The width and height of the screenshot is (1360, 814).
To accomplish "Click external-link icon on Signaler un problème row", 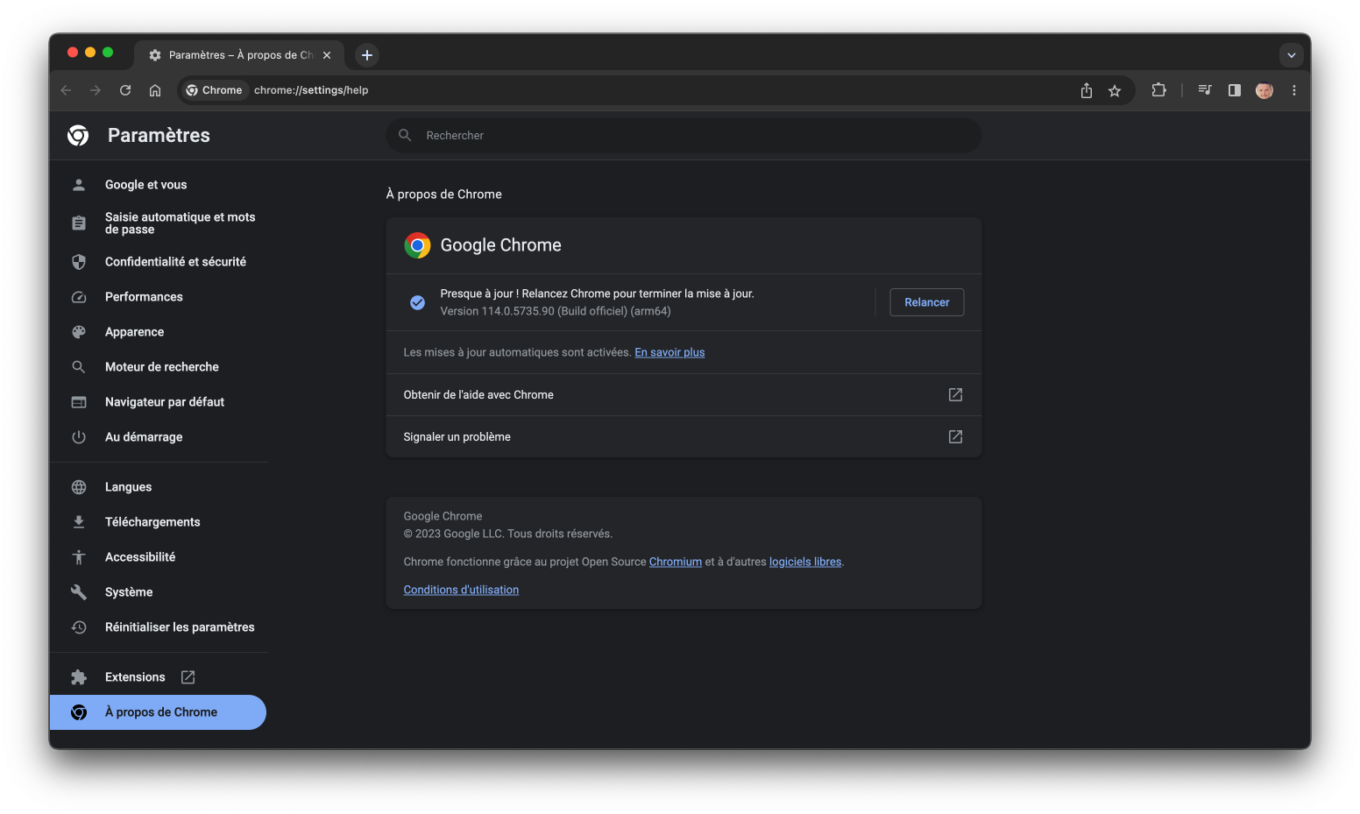I will coord(955,437).
